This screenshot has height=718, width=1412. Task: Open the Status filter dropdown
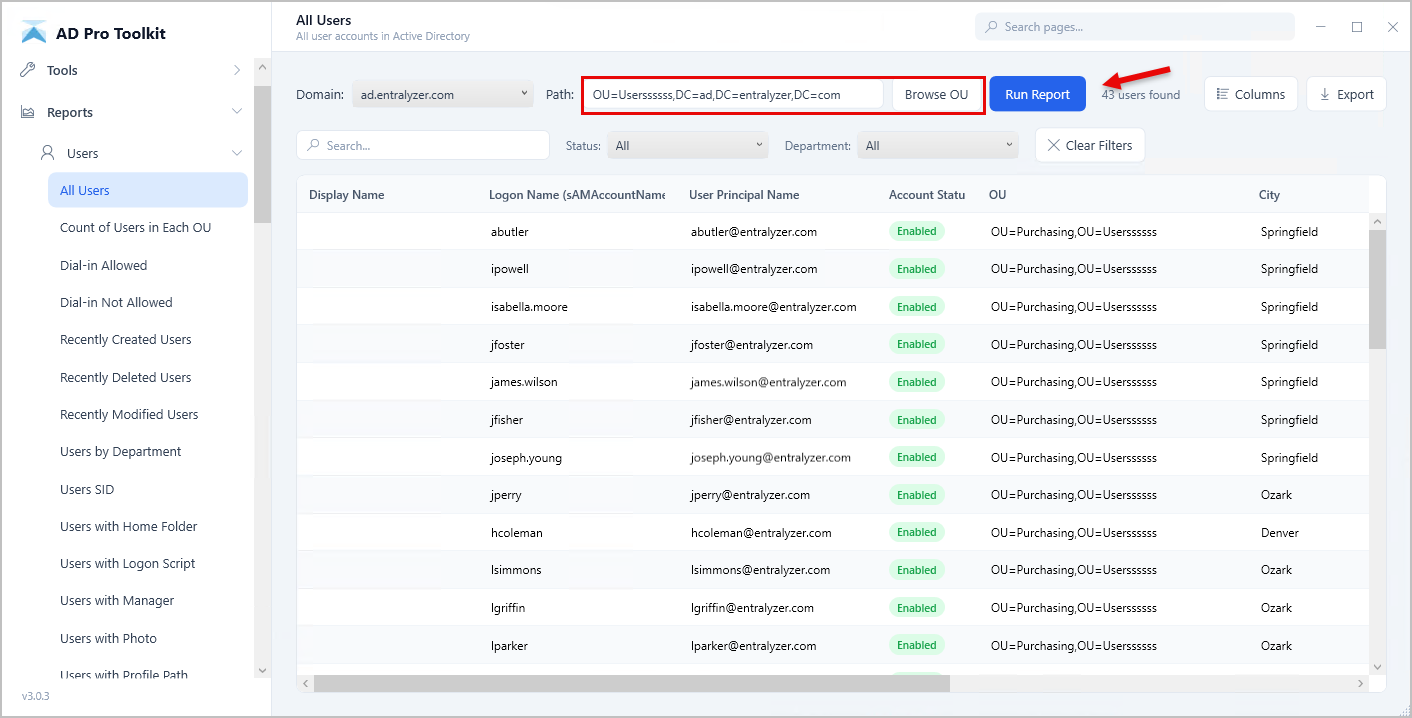click(x=687, y=144)
